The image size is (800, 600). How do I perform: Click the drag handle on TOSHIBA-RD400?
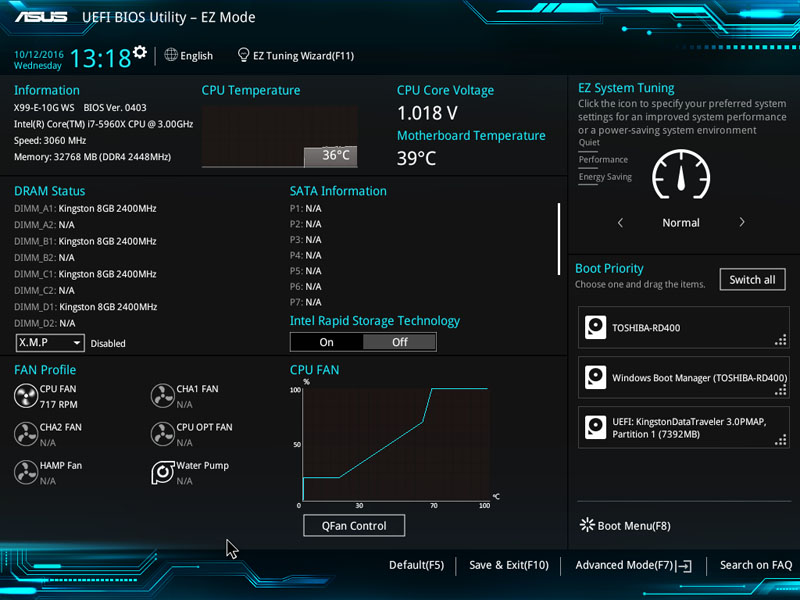point(781,340)
